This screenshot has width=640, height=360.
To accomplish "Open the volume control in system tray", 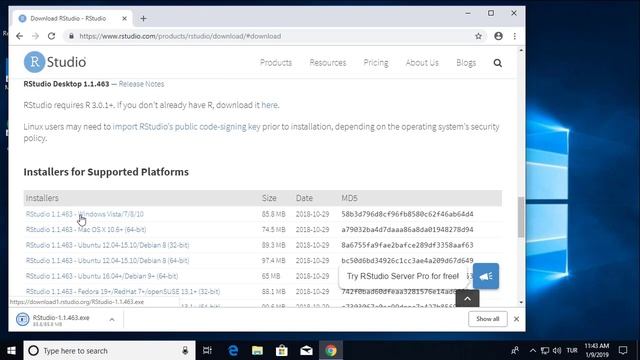I will point(557,351).
